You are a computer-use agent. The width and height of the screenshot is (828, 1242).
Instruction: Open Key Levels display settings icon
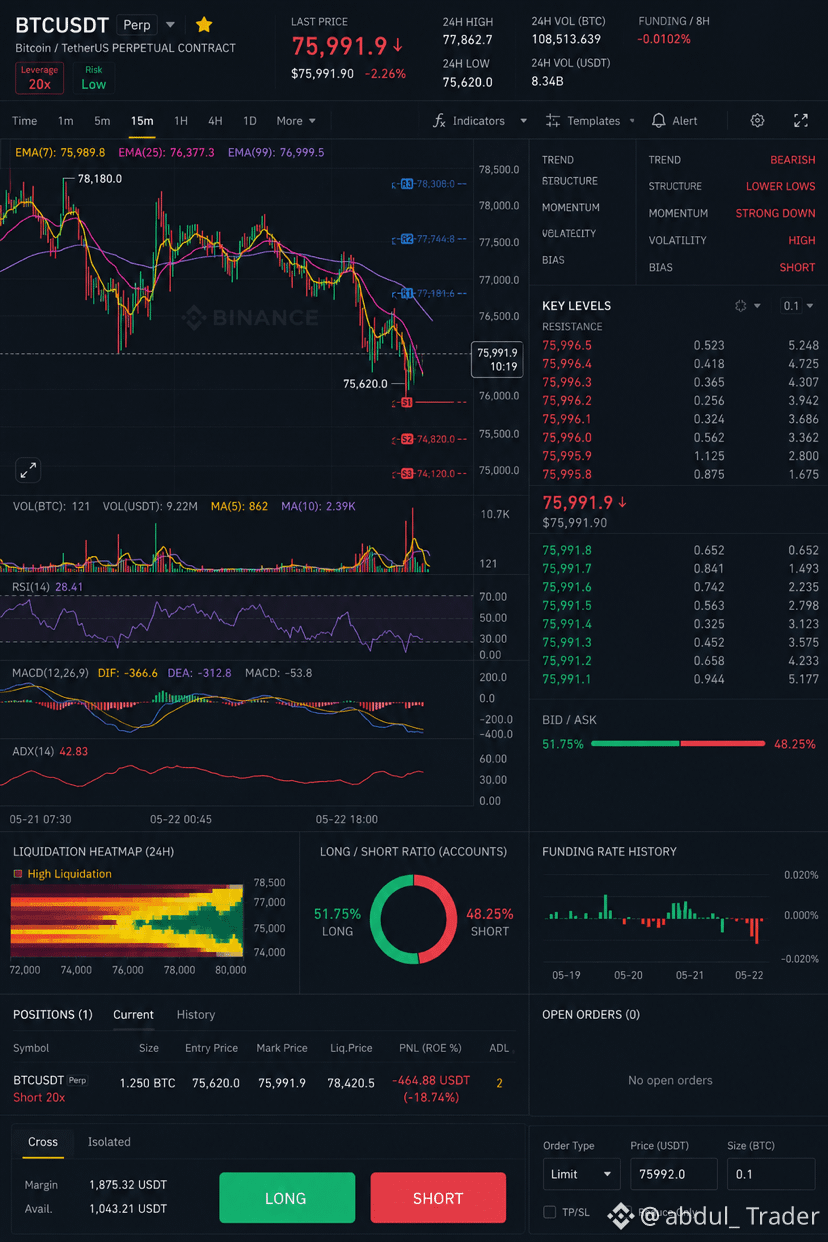[x=741, y=306]
